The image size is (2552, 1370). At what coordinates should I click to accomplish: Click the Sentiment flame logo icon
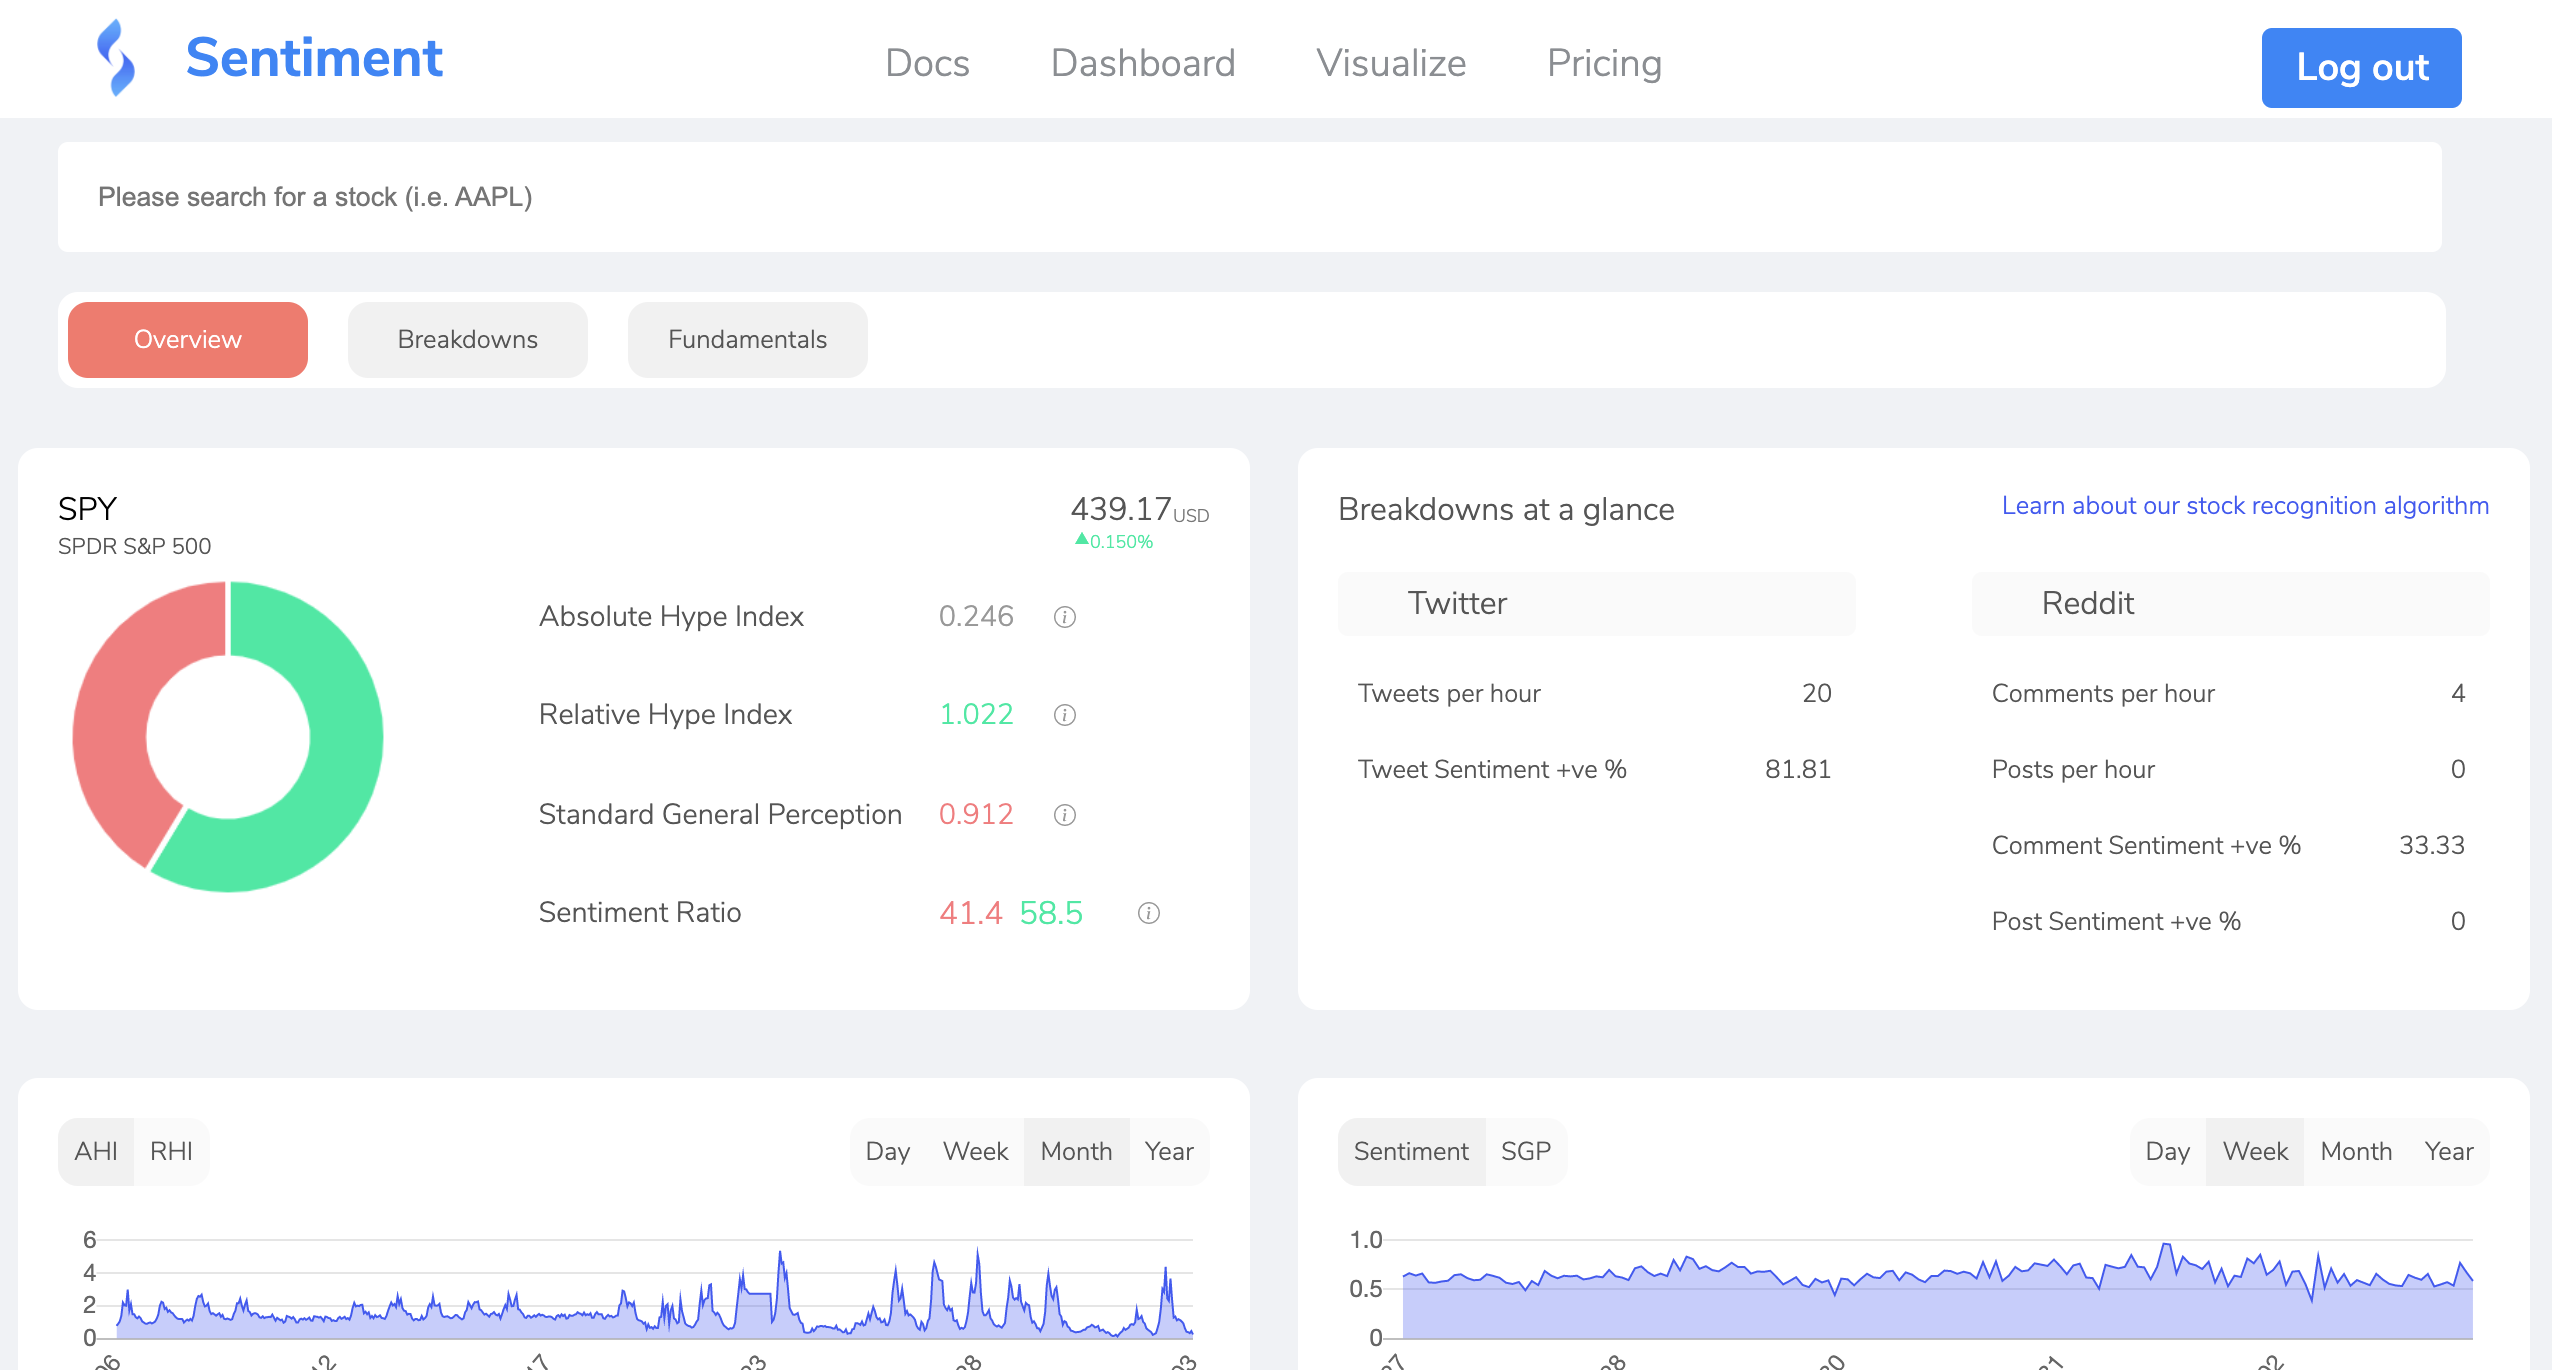pyautogui.click(x=116, y=58)
